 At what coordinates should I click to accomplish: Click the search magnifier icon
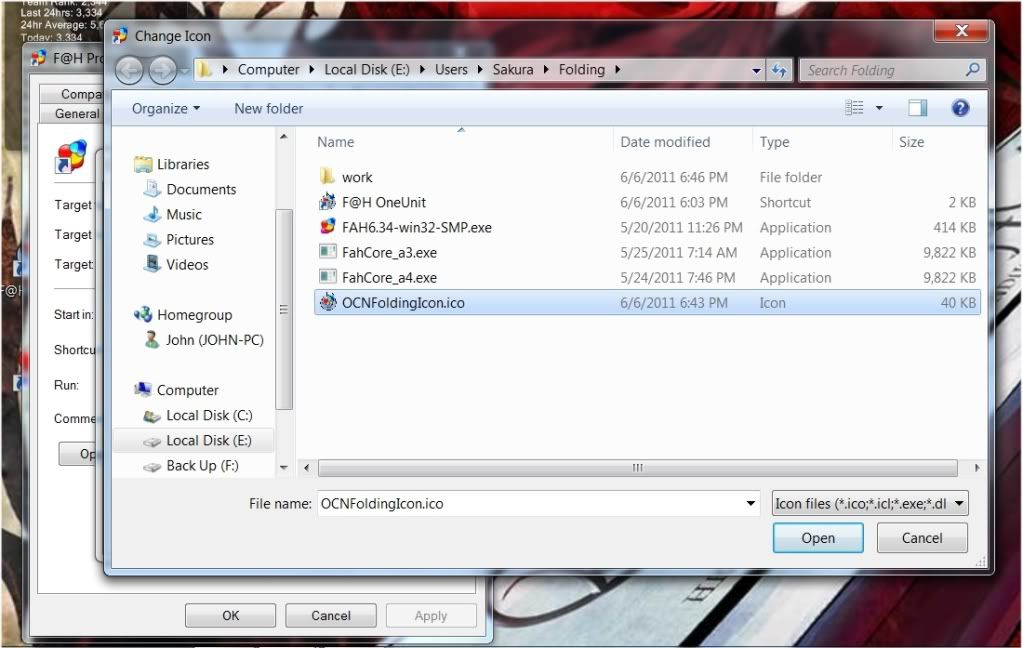[972, 69]
